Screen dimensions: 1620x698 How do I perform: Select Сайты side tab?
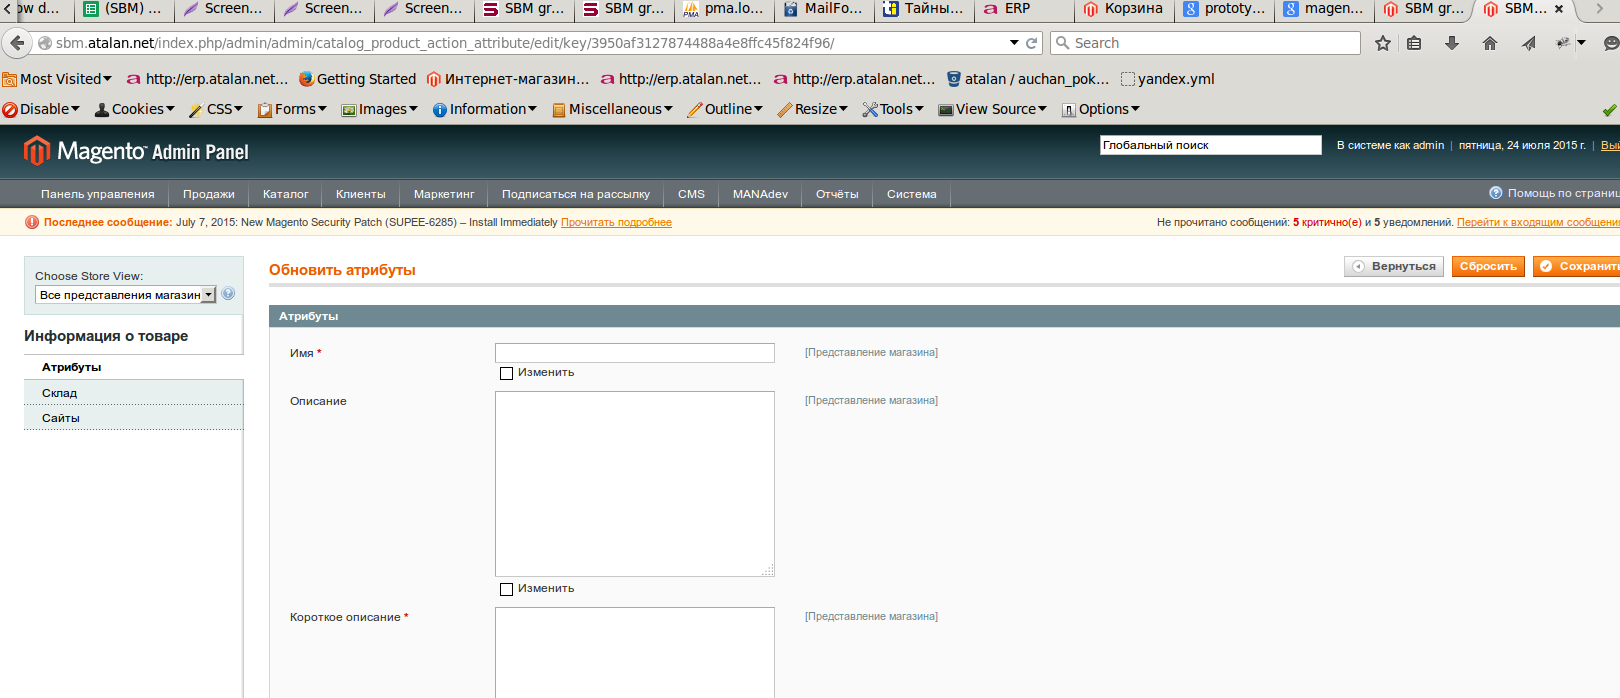pos(133,418)
